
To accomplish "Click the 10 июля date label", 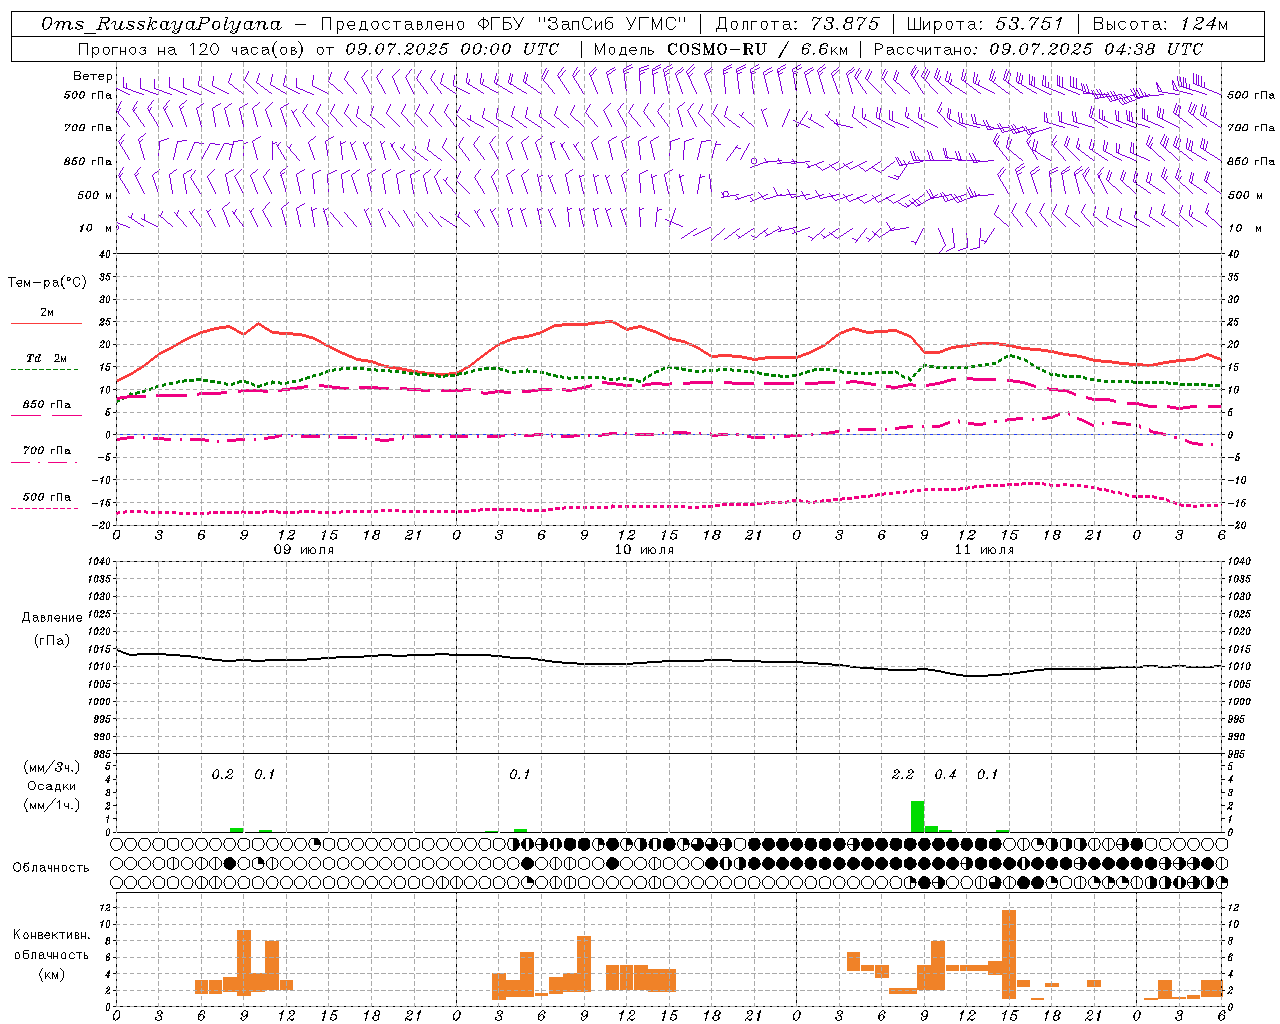I will [x=644, y=550].
